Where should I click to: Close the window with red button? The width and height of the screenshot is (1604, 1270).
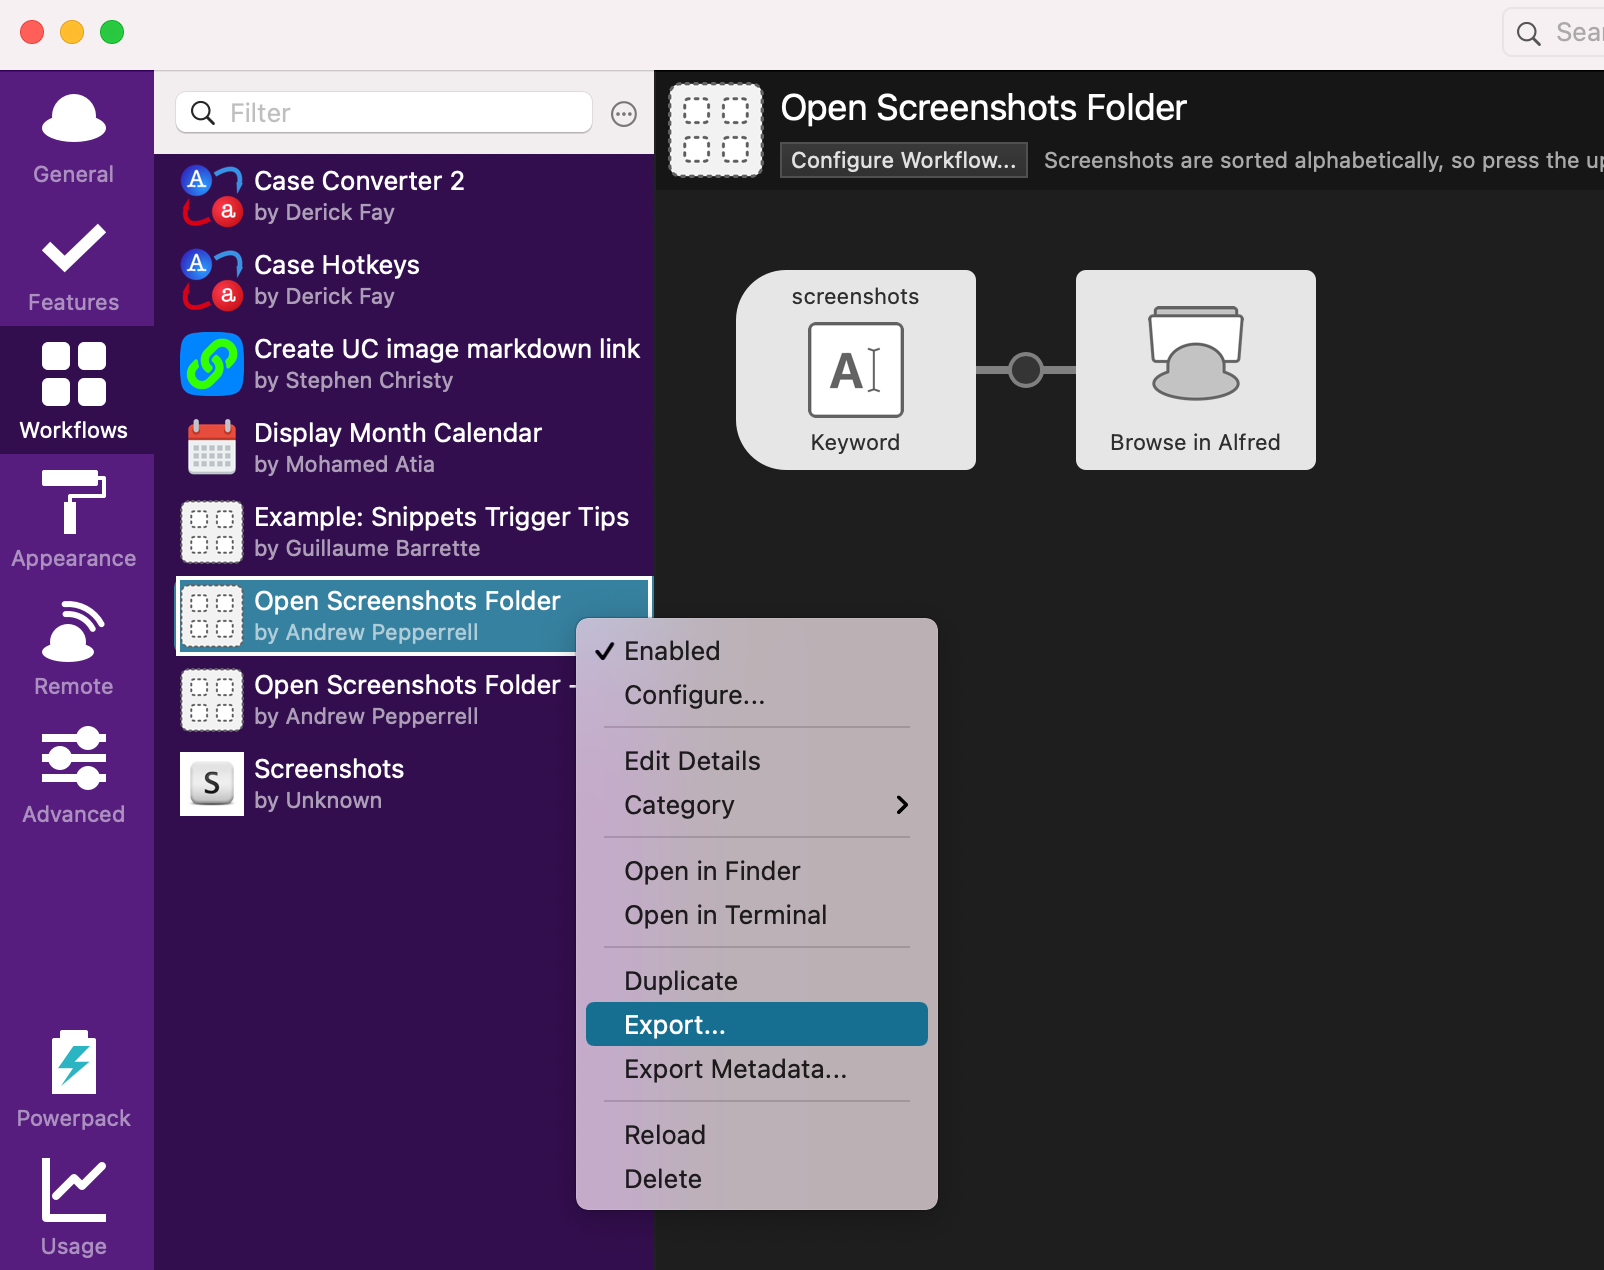pyautogui.click(x=32, y=32)
